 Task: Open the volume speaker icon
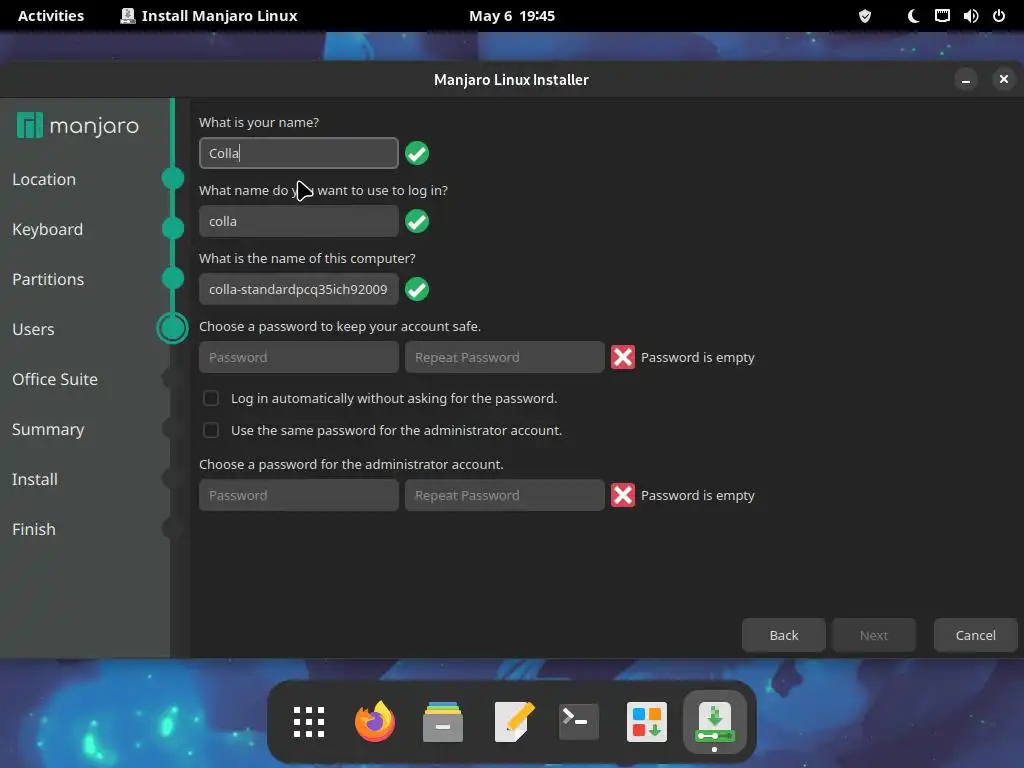click(x=970, y=16)
